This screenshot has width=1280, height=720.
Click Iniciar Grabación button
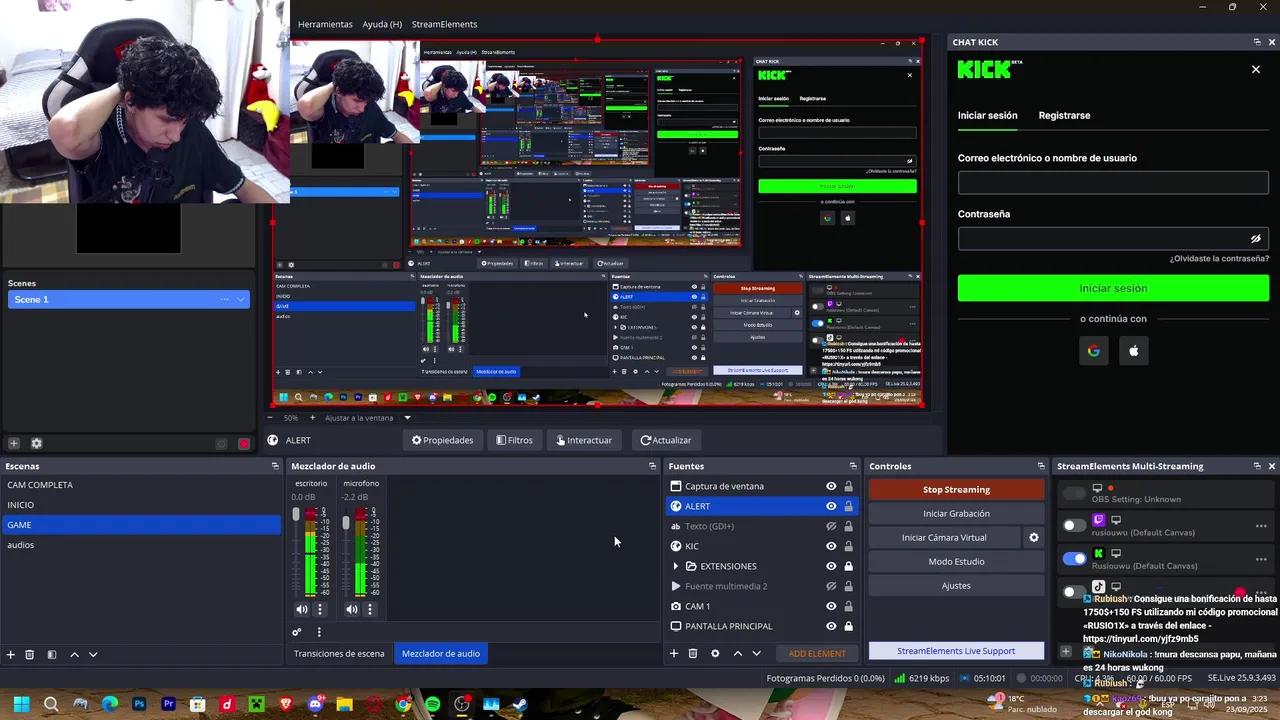956,513
